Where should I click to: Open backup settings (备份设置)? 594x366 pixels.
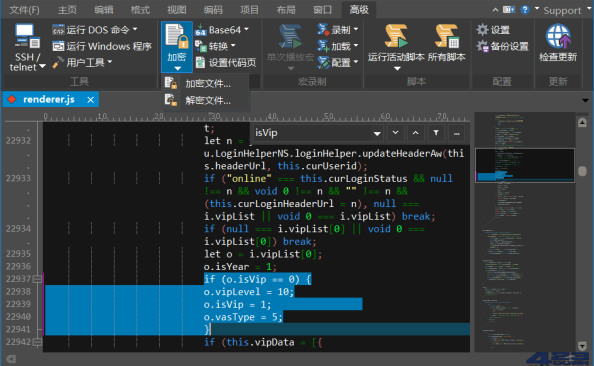click(x=502, y=46)
